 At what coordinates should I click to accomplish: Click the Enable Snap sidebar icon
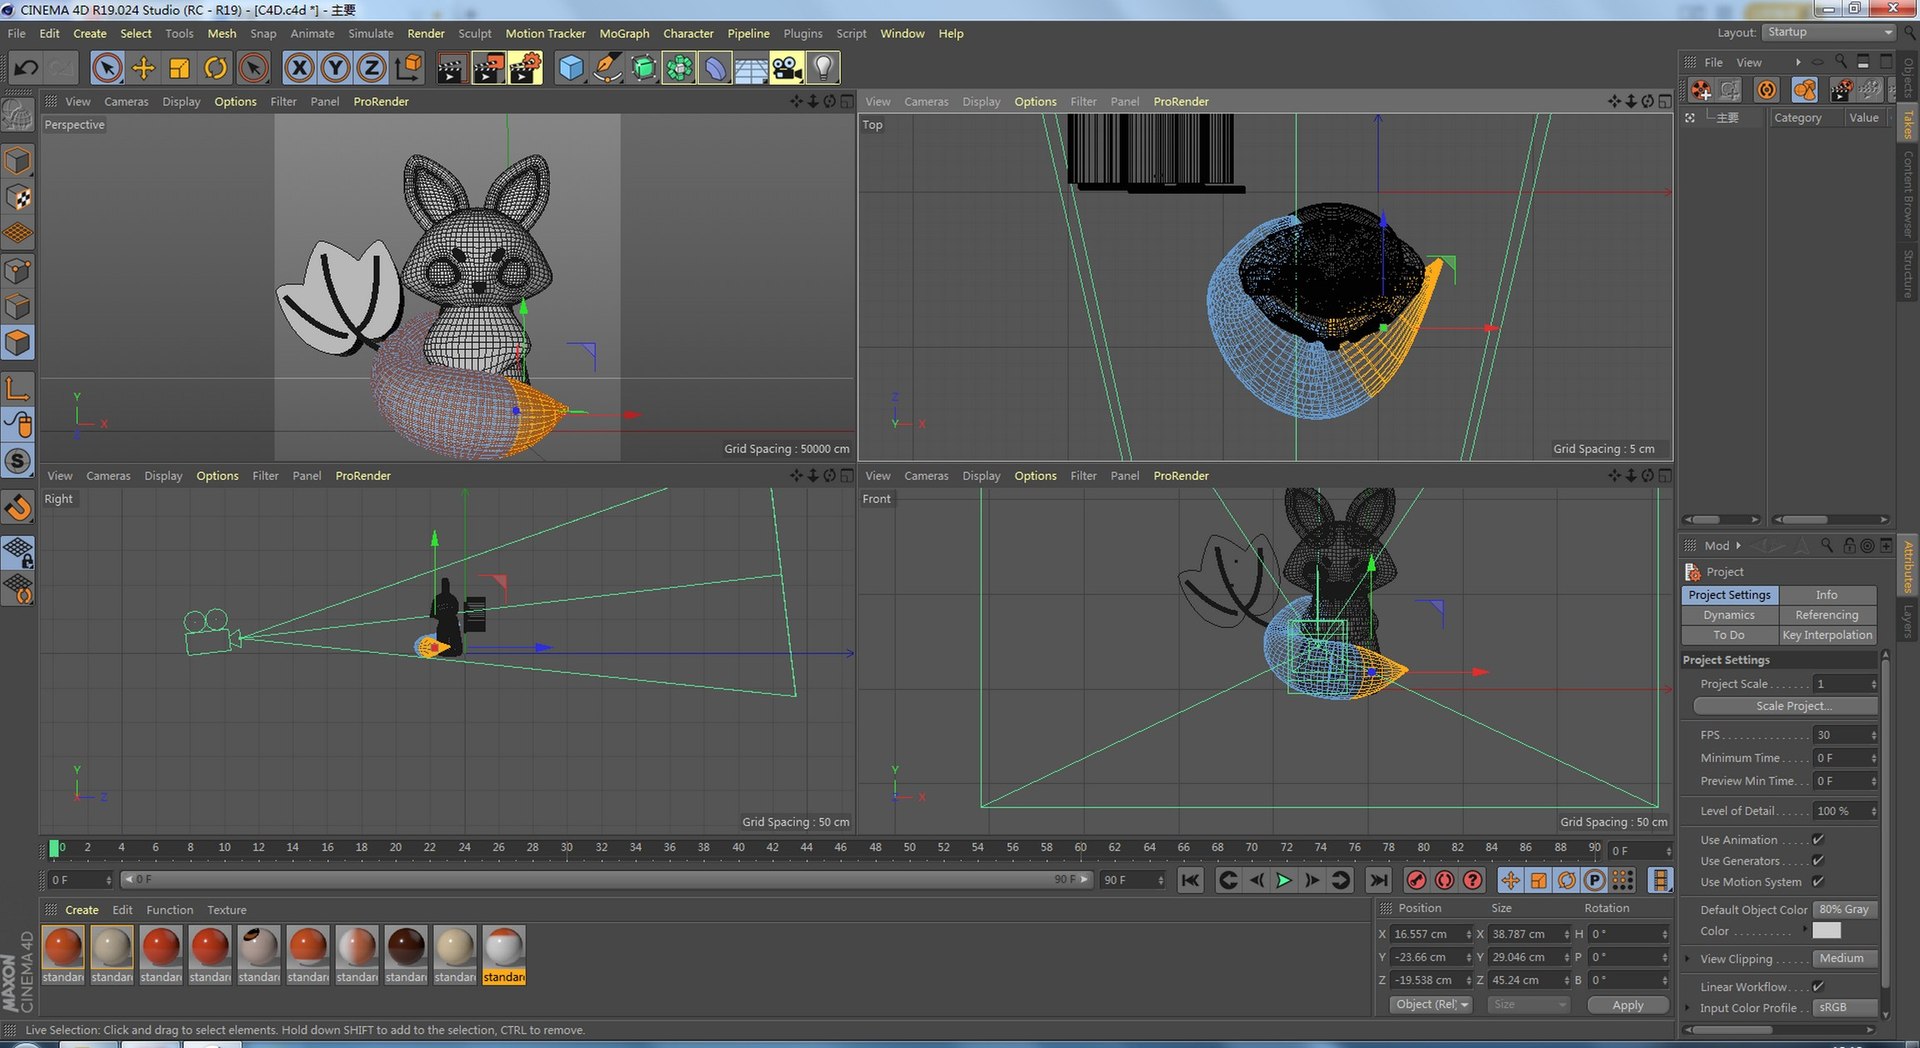tap(18, 508)
